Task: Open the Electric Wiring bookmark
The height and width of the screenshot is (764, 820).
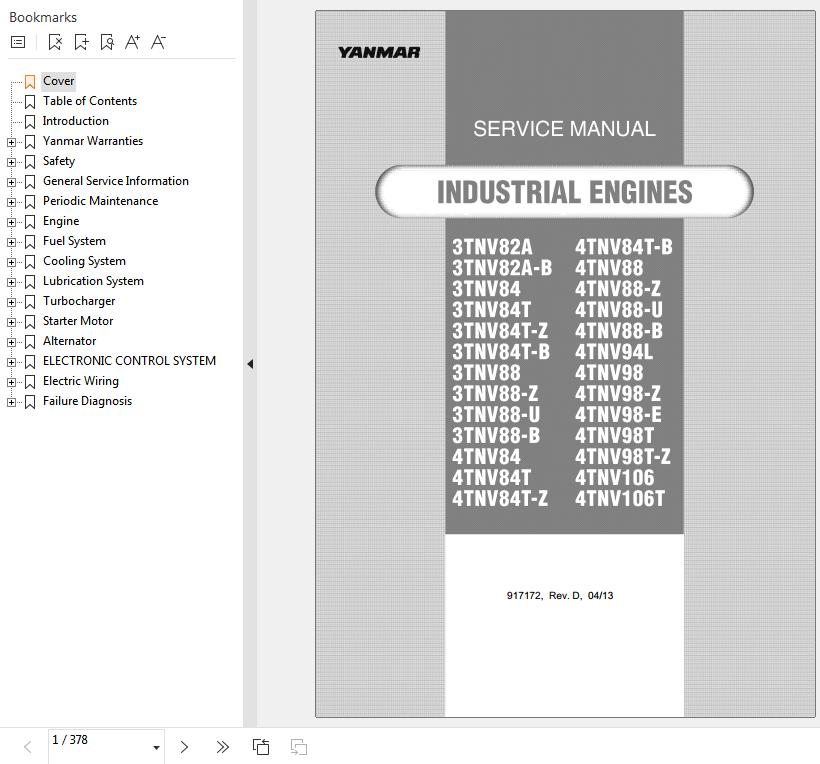Action: click(81, 381)
